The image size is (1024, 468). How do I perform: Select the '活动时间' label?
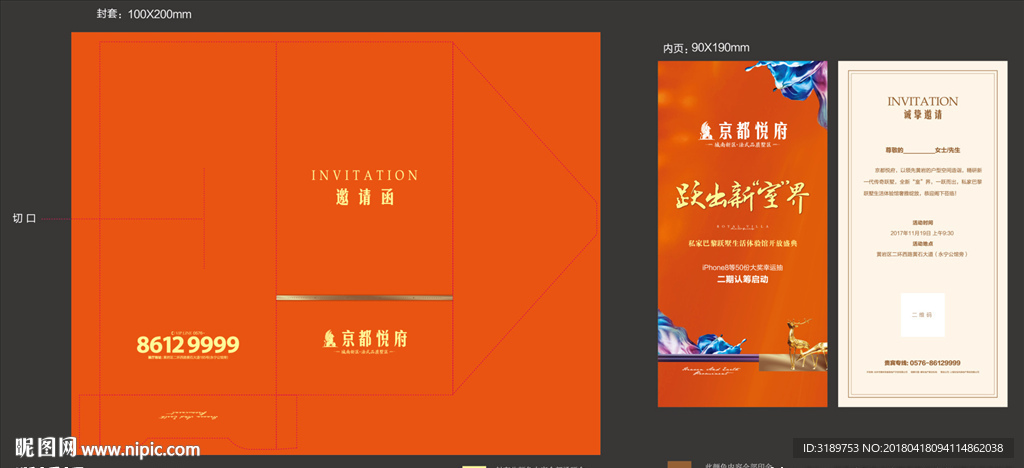tap(922, 223)
